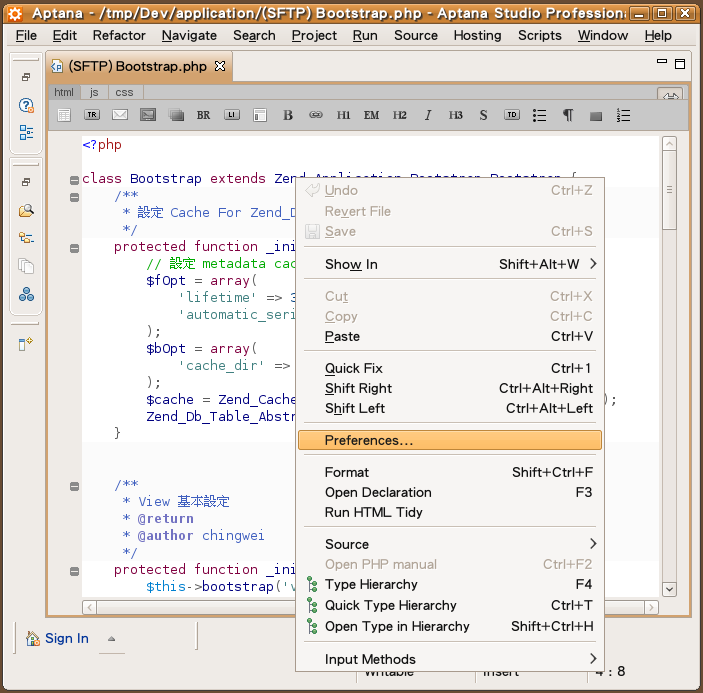Open the stacked pages icon in the sidebar
The width and height of the screenshot is (703, 693).
coord(26,266)
